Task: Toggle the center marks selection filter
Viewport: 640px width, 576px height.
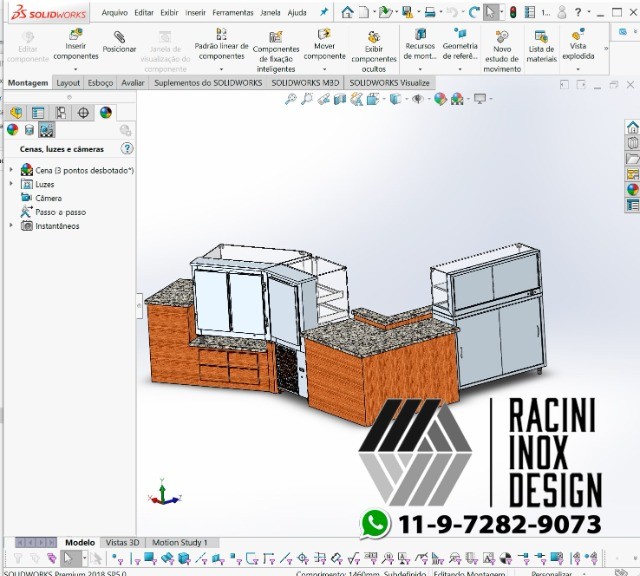Action: [x=303, y=558]
